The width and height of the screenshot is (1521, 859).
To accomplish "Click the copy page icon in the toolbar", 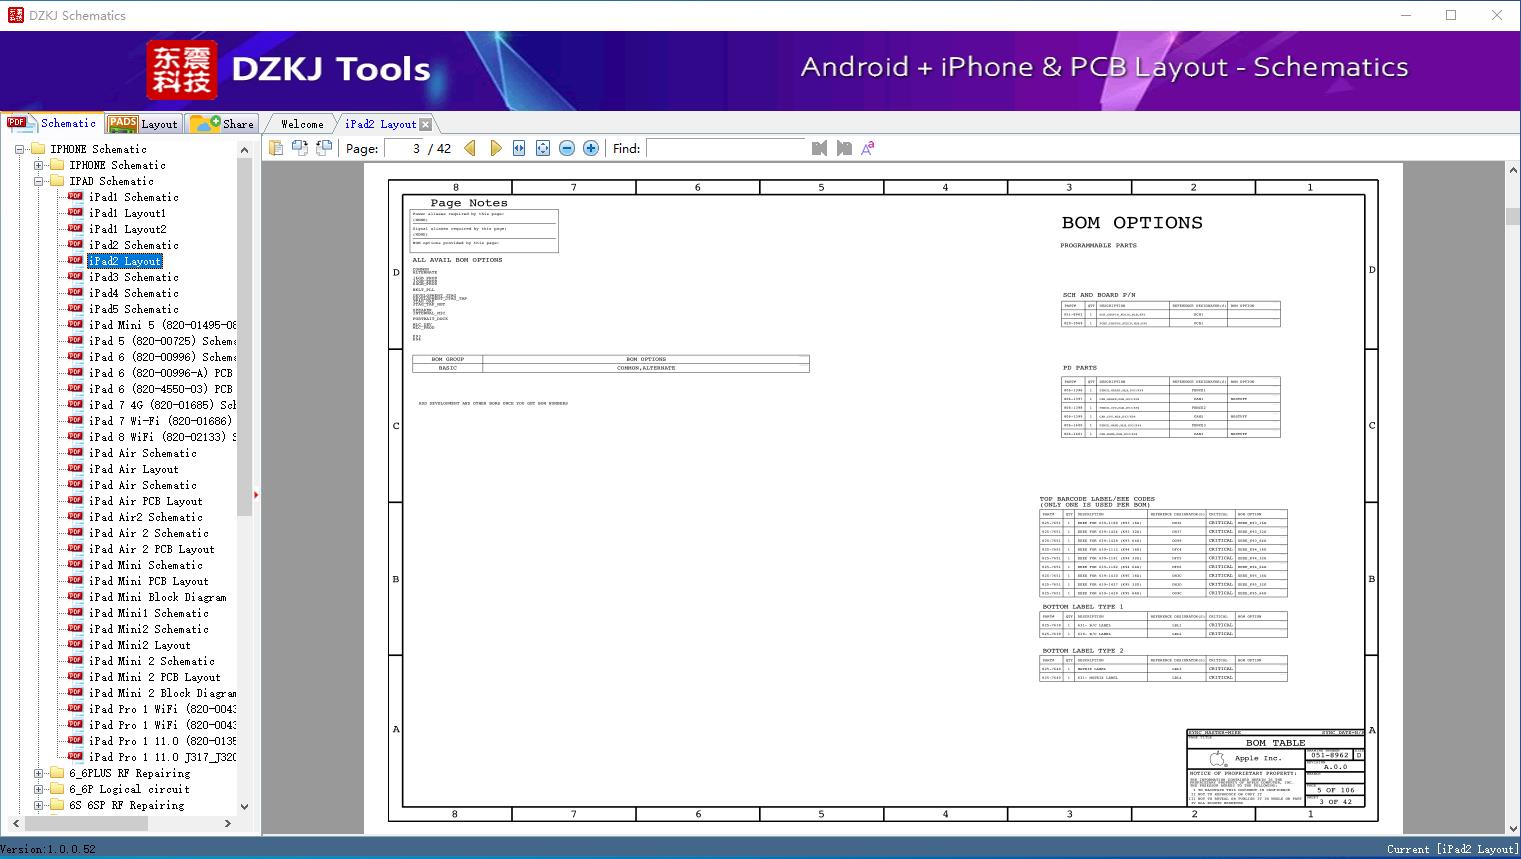I will 276,148.
